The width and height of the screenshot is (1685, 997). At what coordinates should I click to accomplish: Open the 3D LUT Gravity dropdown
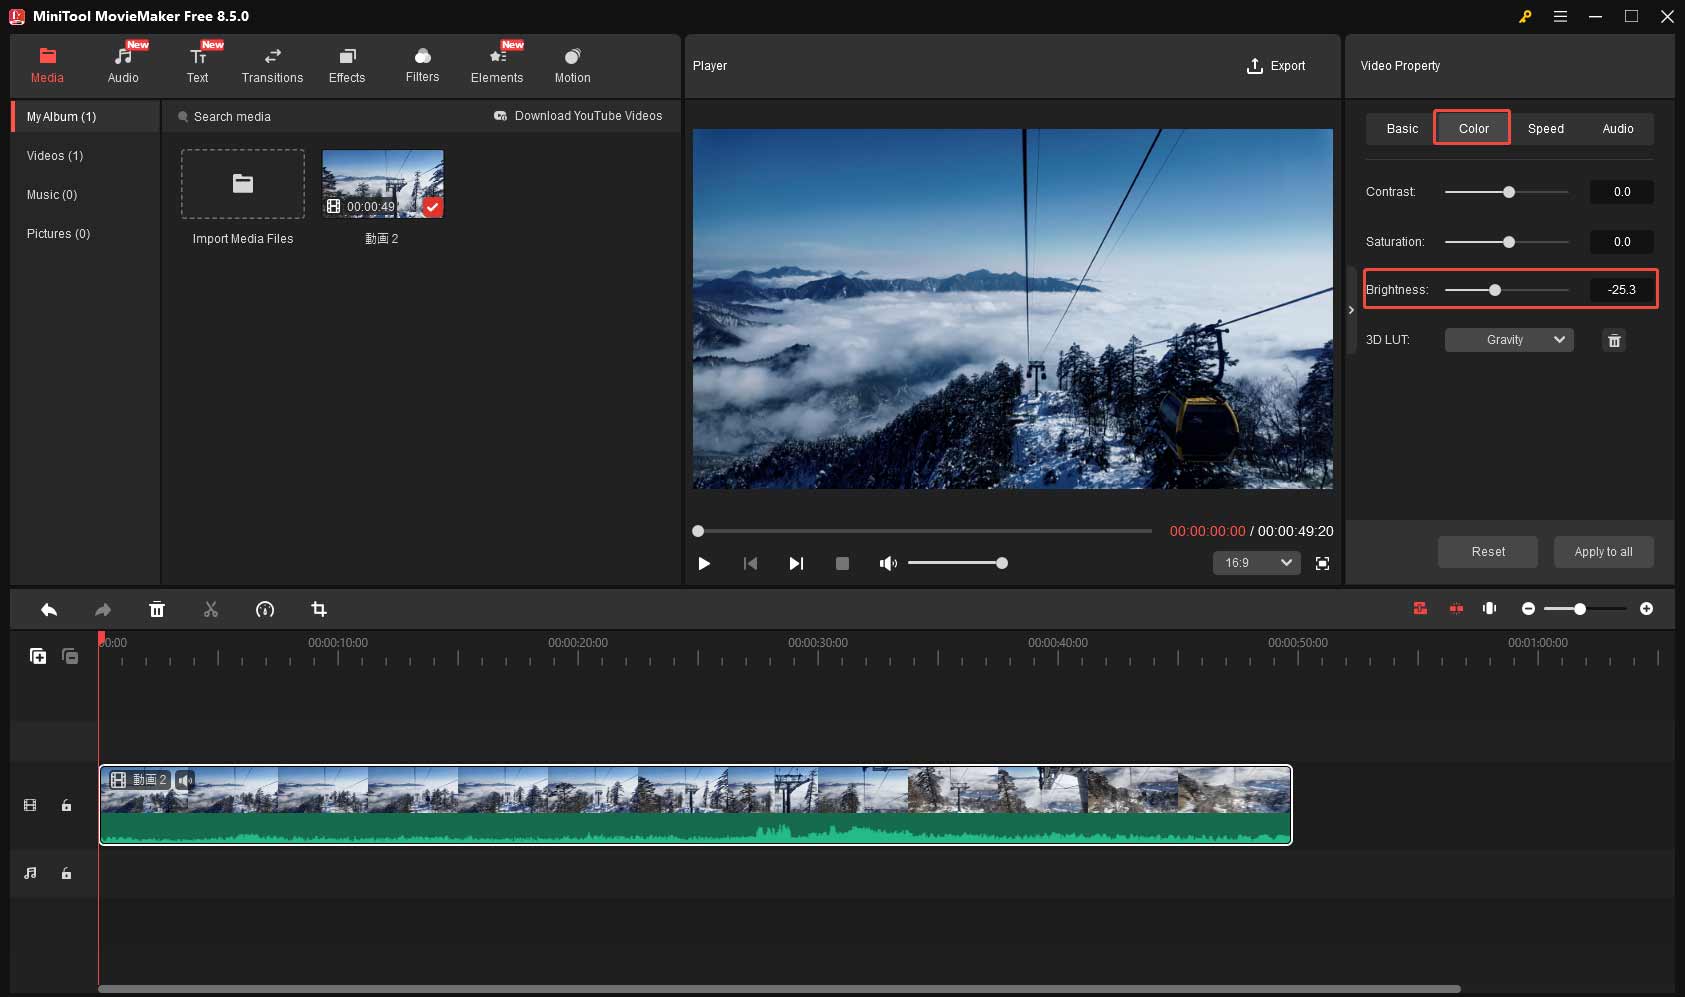click(x=1509, y=340)
